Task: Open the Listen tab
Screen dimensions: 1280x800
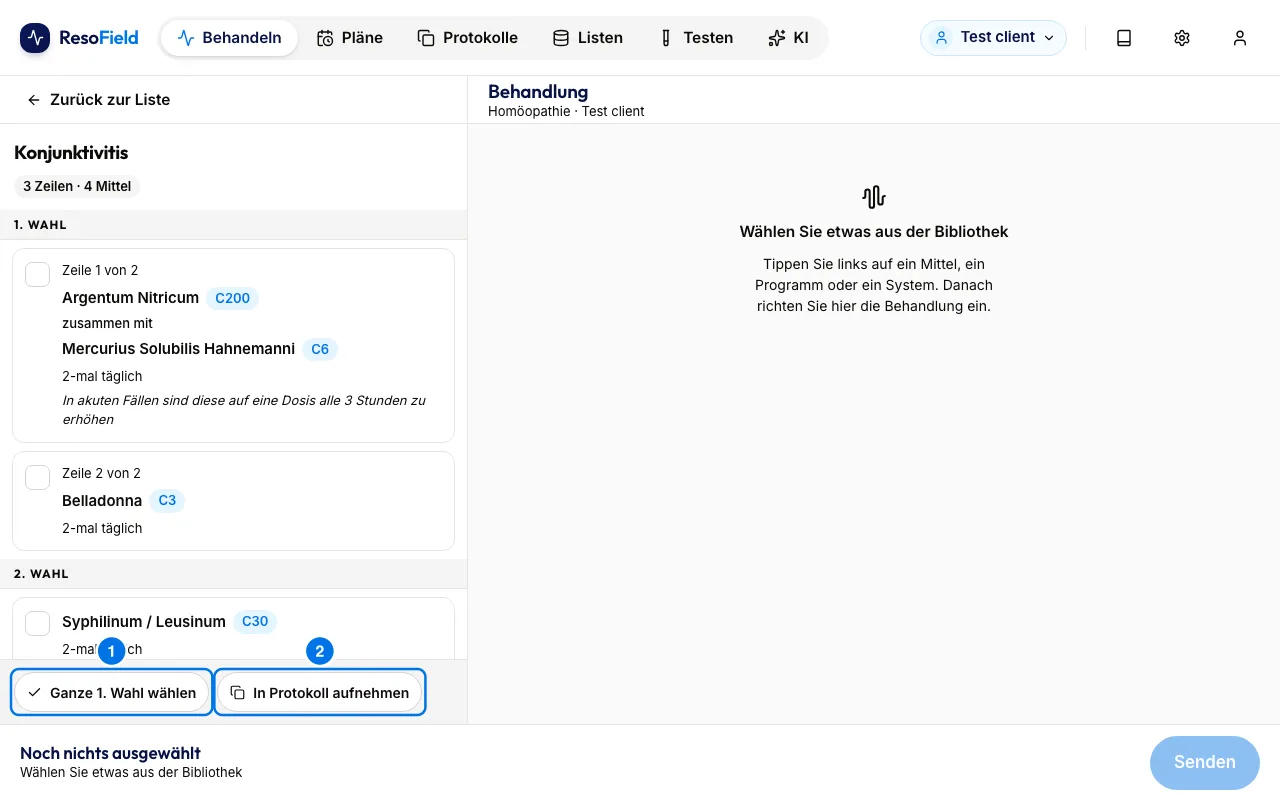Action: click(x=588, y=38)
